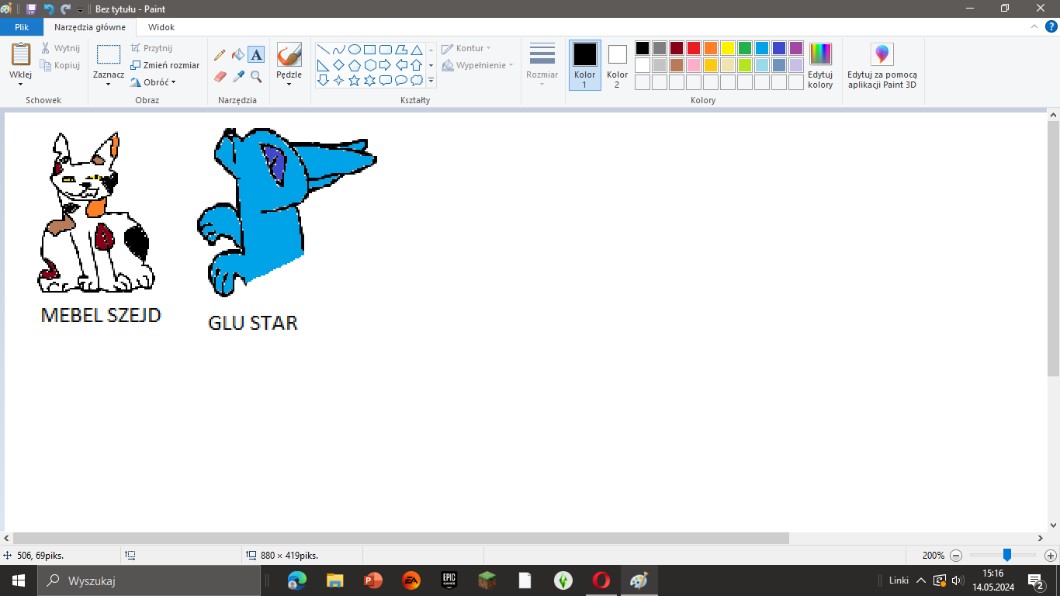Pick the red color swatch
Image resolution: width=1060 pixels, height=596 pixels.
[x=693, y=48]
